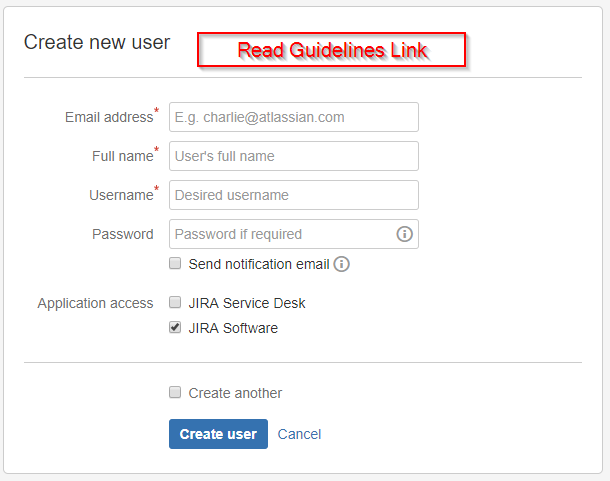This screenshot has width=610, height=481.
Task: Cancel the new user form
Action: 299,434
